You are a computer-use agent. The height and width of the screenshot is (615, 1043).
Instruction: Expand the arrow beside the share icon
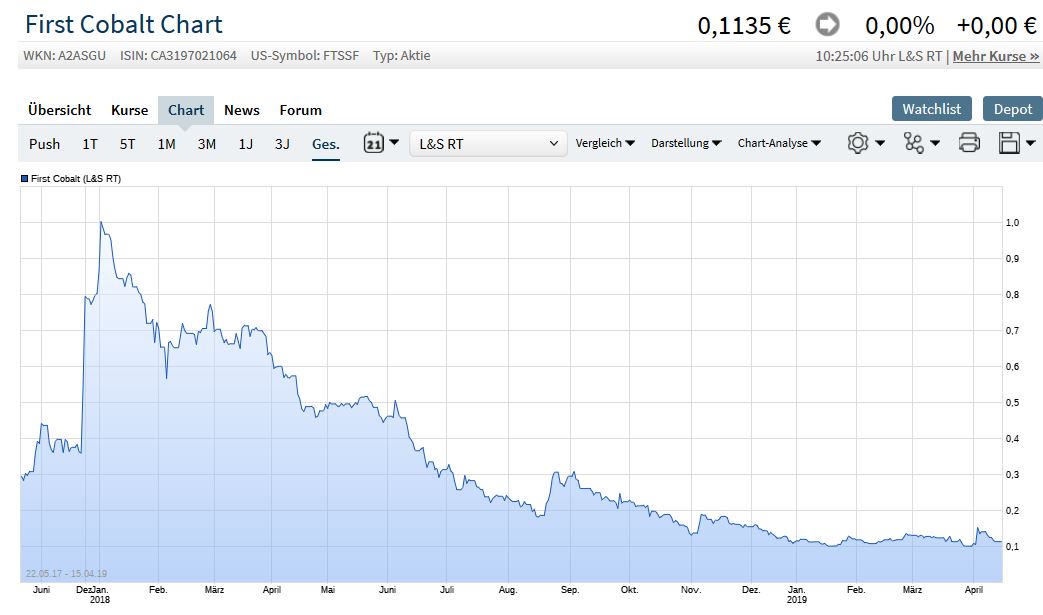click(935, 143)
